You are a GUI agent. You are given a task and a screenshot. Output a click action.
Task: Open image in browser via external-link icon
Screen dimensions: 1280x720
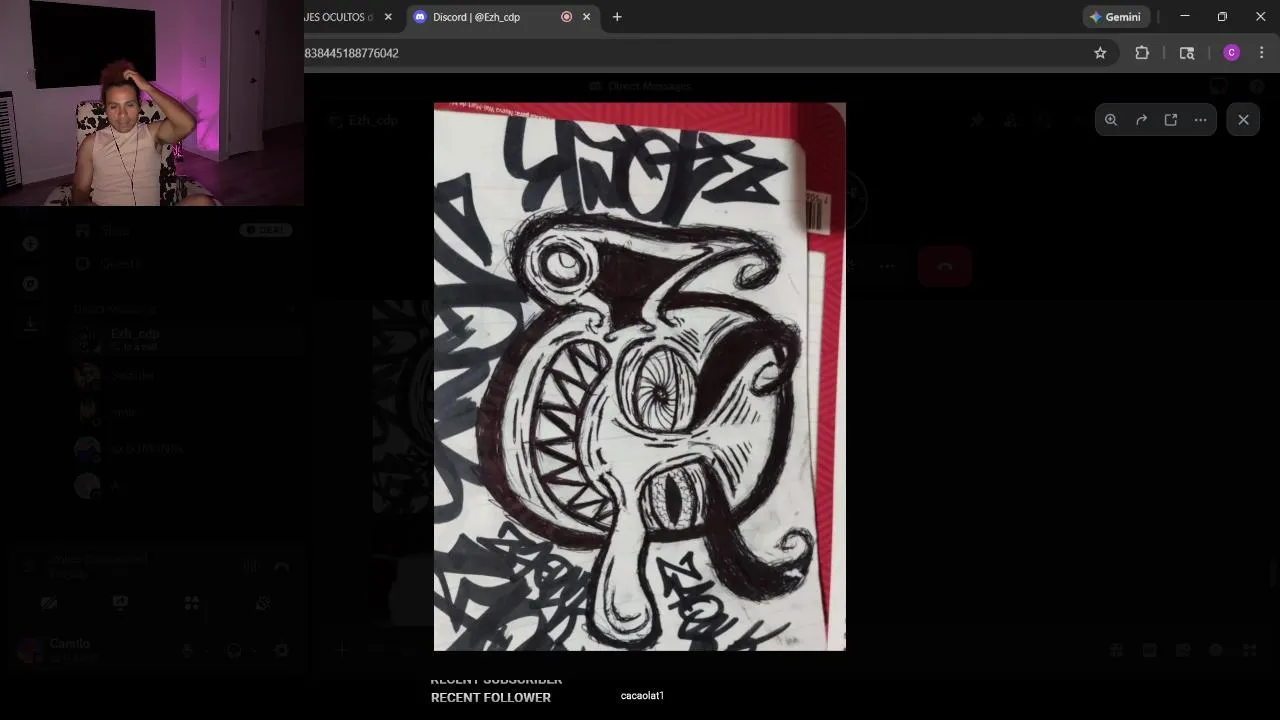pyautogui.click(x=1171, y=120)
